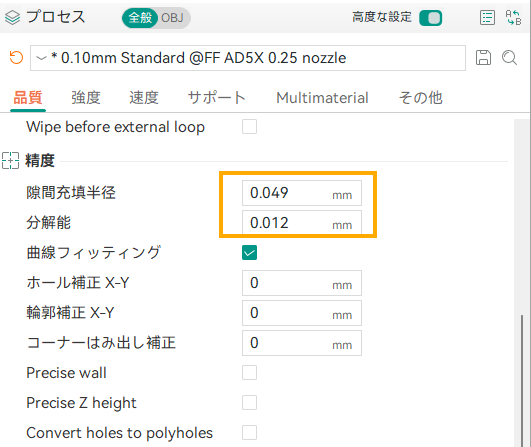
Task: Open the サポート tab
Action: coord(216,98)
